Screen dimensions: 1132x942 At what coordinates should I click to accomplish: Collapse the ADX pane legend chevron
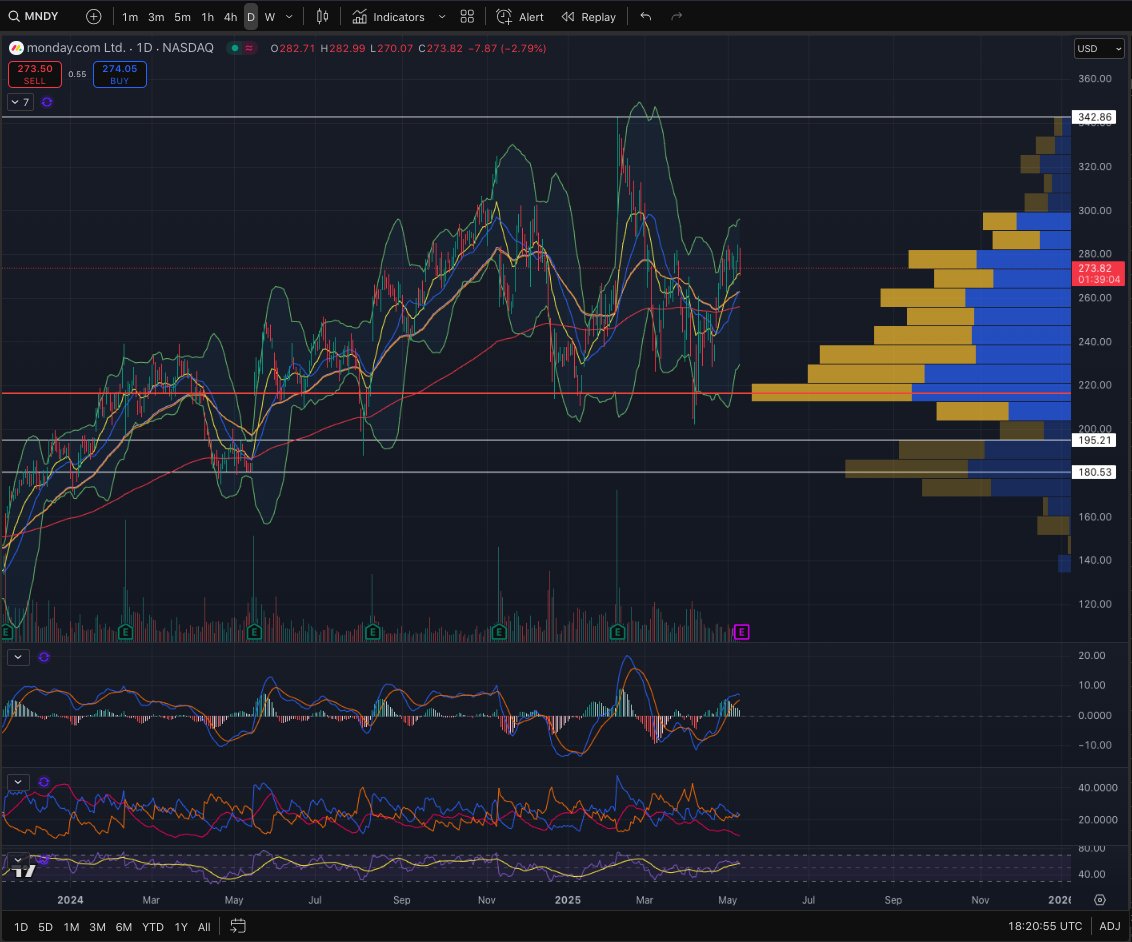(x=18, y=782)
